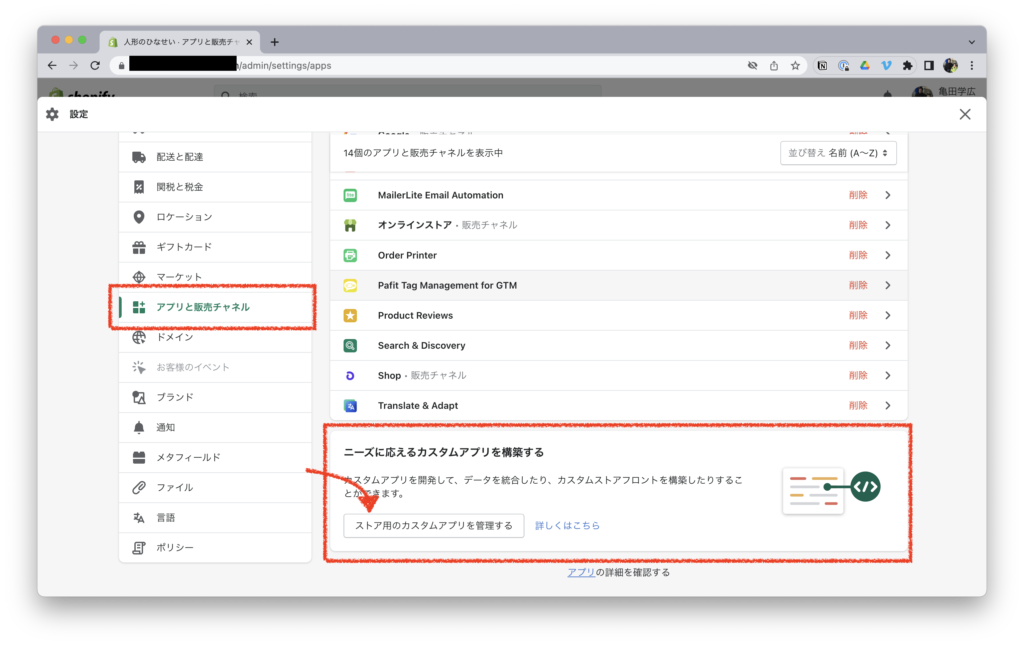This screenshot has height=646, width=1024.
Task: Open ポリシー settings
Action: click(216, 547)
